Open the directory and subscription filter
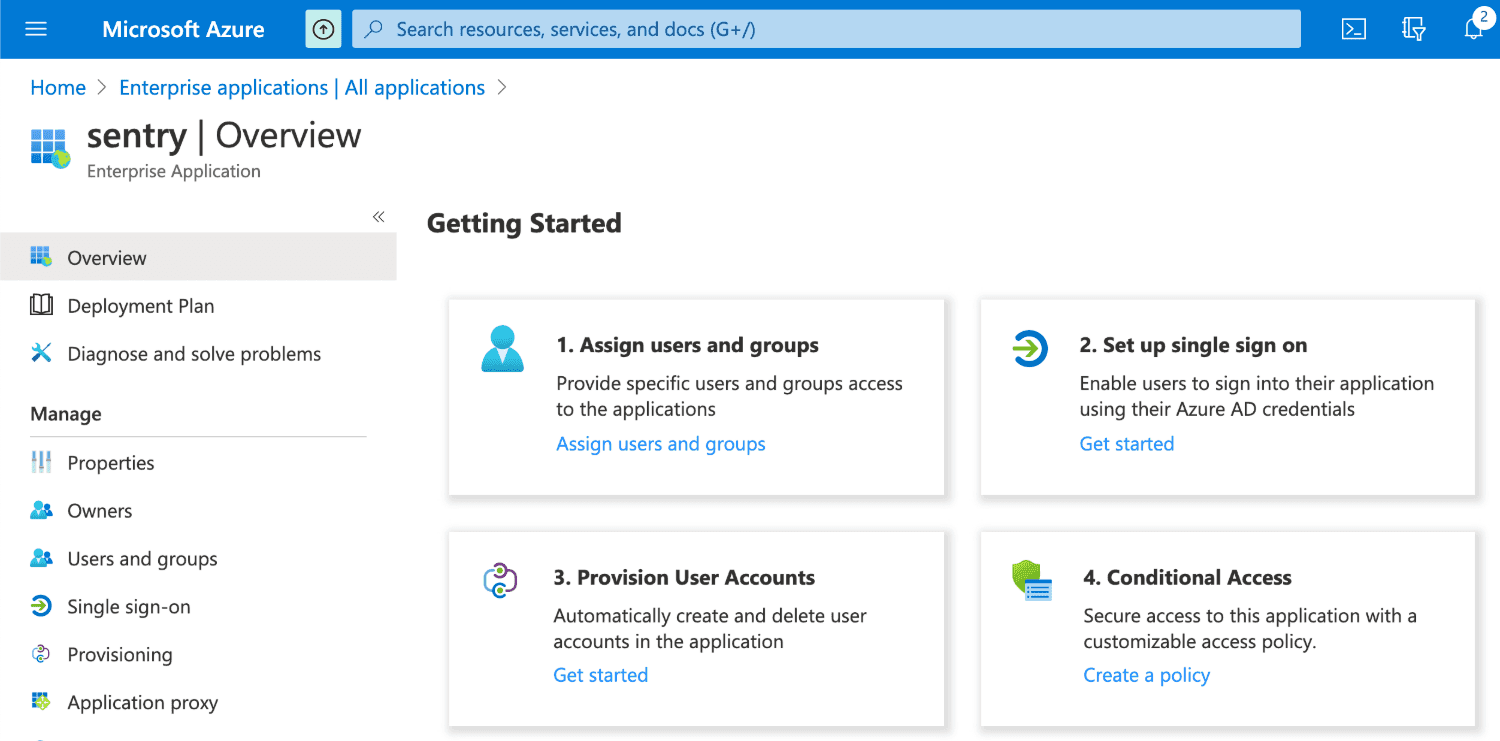 click(x=1414, y=28)
